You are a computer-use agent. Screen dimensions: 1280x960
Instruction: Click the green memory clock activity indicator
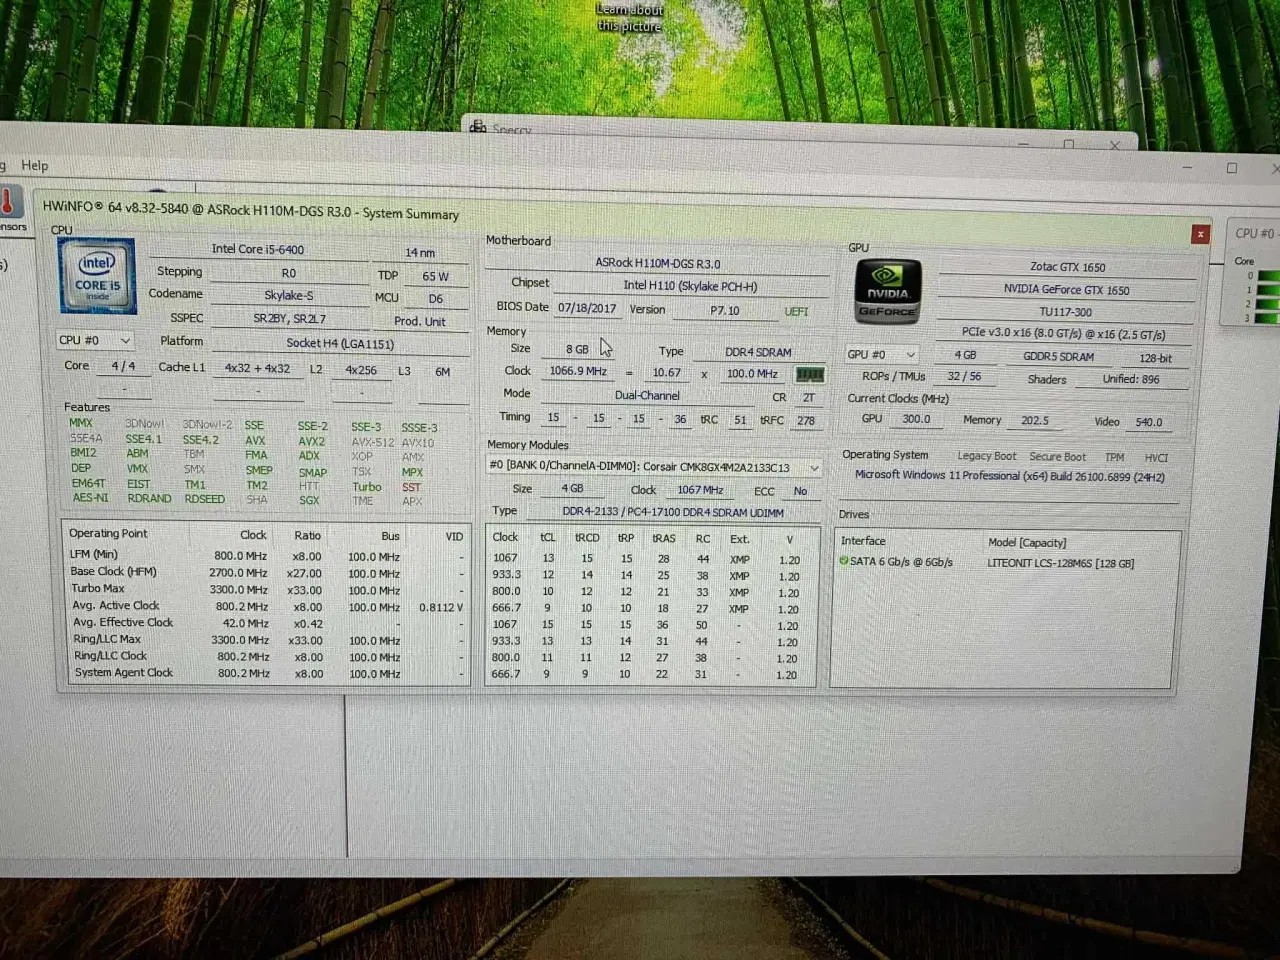coord(809,374)
